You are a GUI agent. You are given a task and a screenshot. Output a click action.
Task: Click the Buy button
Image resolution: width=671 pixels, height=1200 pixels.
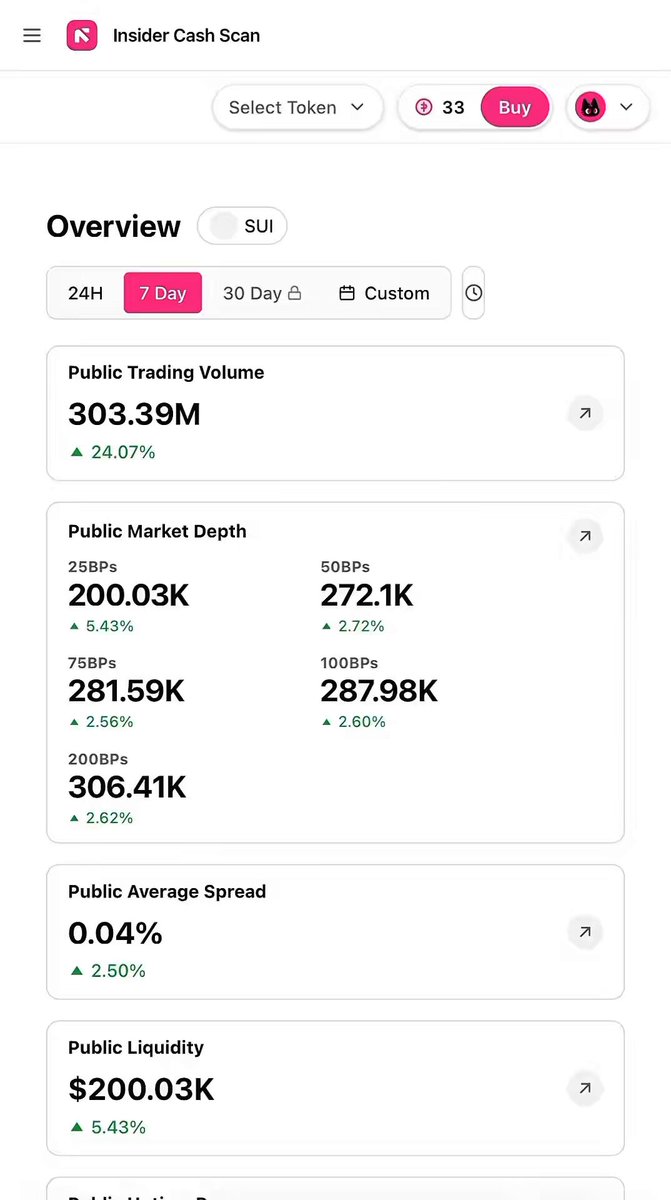tap(515, 107)
